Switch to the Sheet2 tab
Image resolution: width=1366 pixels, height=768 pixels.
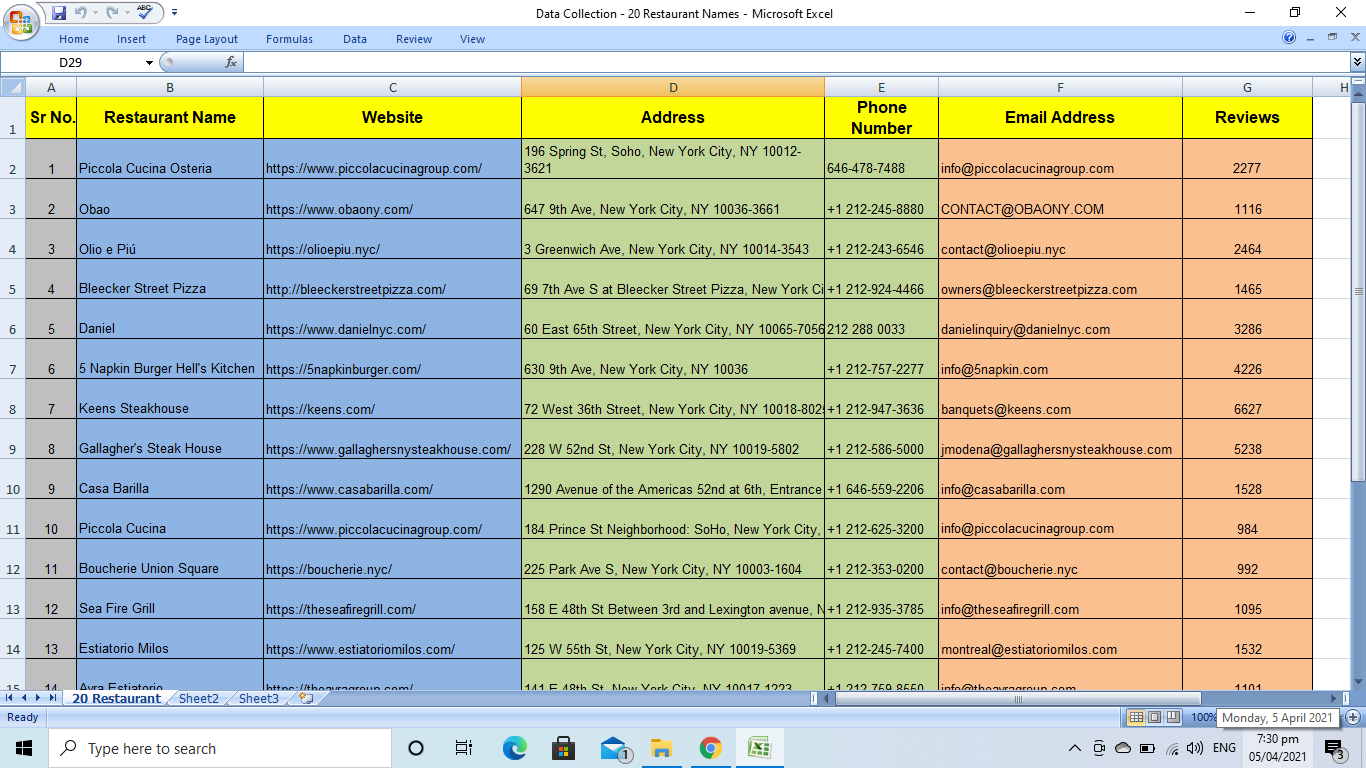click(198, 698)
